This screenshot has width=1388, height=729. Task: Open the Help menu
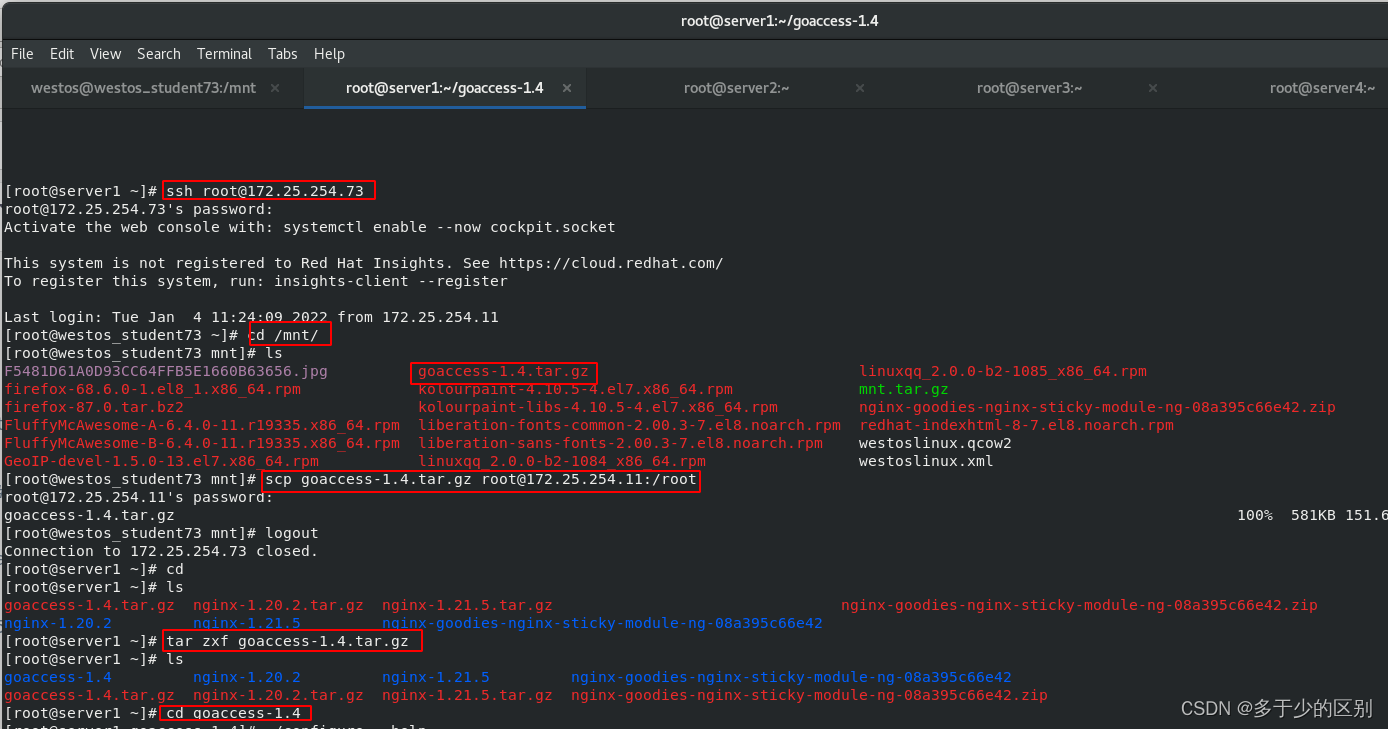[x=329, y=54]
